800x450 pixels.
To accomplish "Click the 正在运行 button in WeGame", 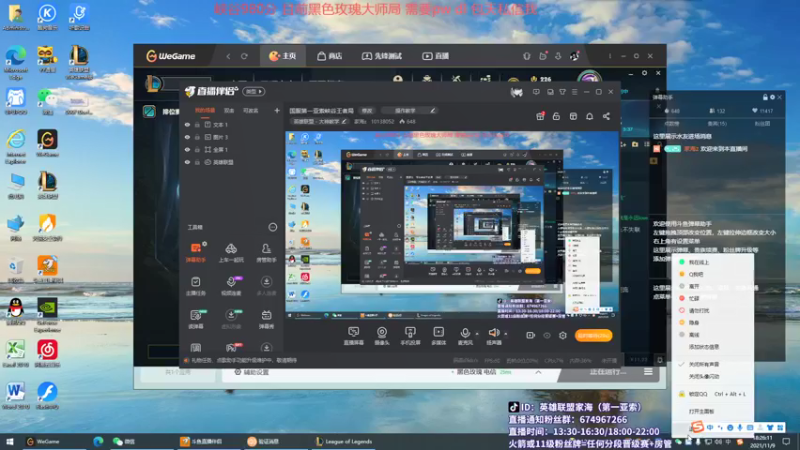I will tap(608, 372).
